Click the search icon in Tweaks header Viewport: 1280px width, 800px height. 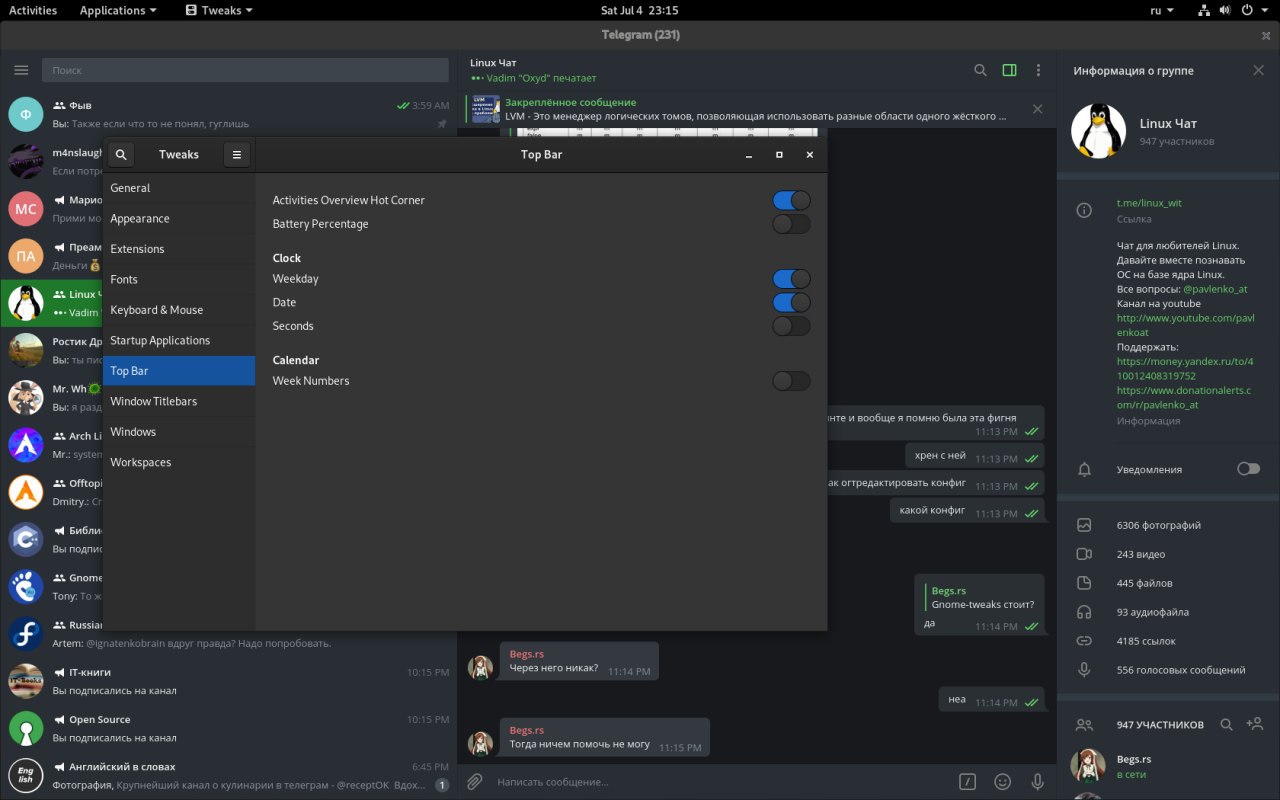(121, 155)
